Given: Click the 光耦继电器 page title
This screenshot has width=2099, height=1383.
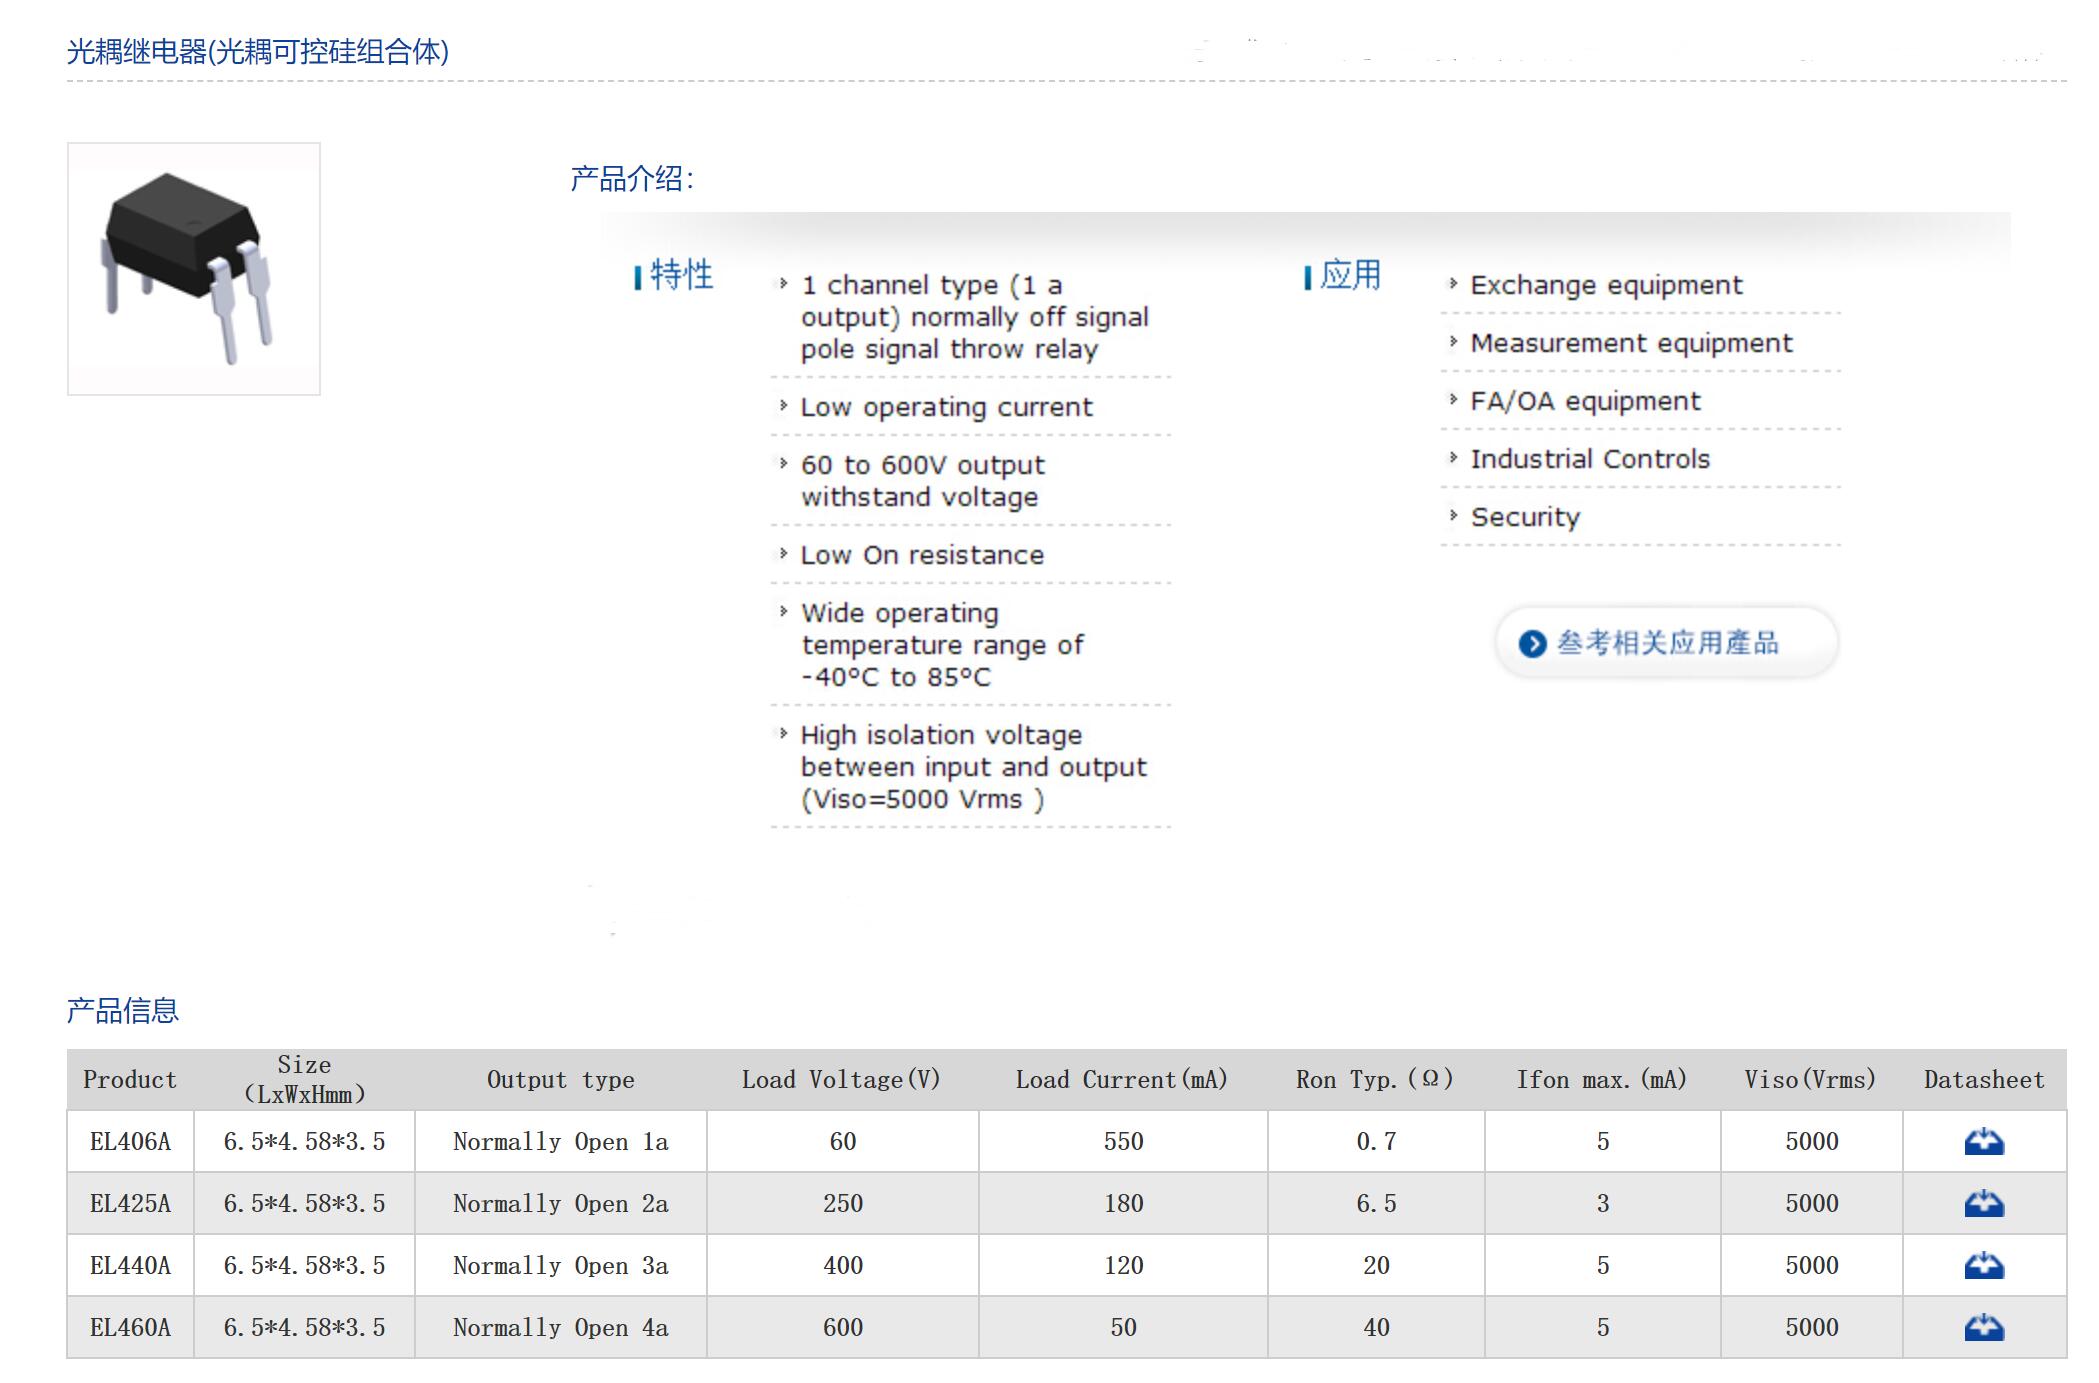Looking at the screenshot, I should click(257, 52).
